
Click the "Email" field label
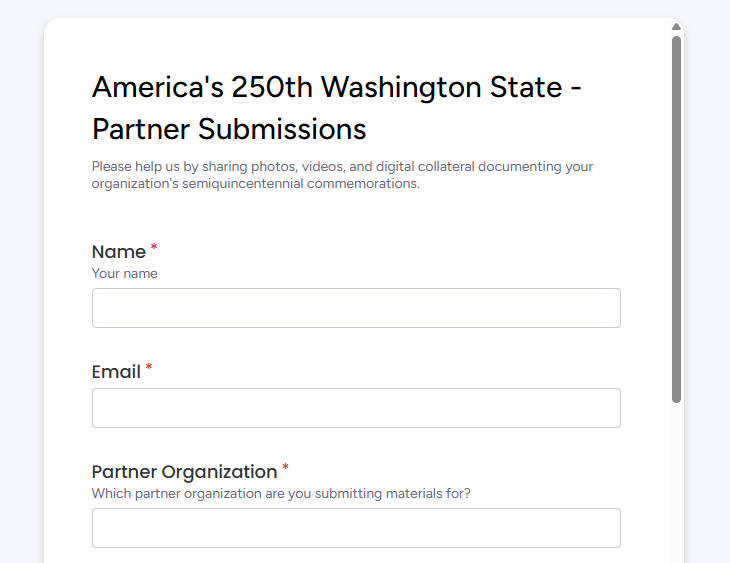pos(116,372)
